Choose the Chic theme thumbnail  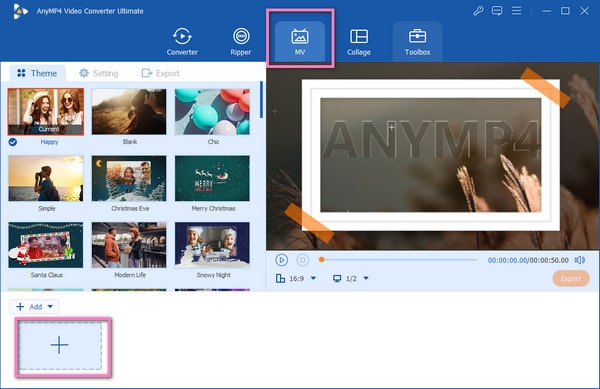click(212, 112)
